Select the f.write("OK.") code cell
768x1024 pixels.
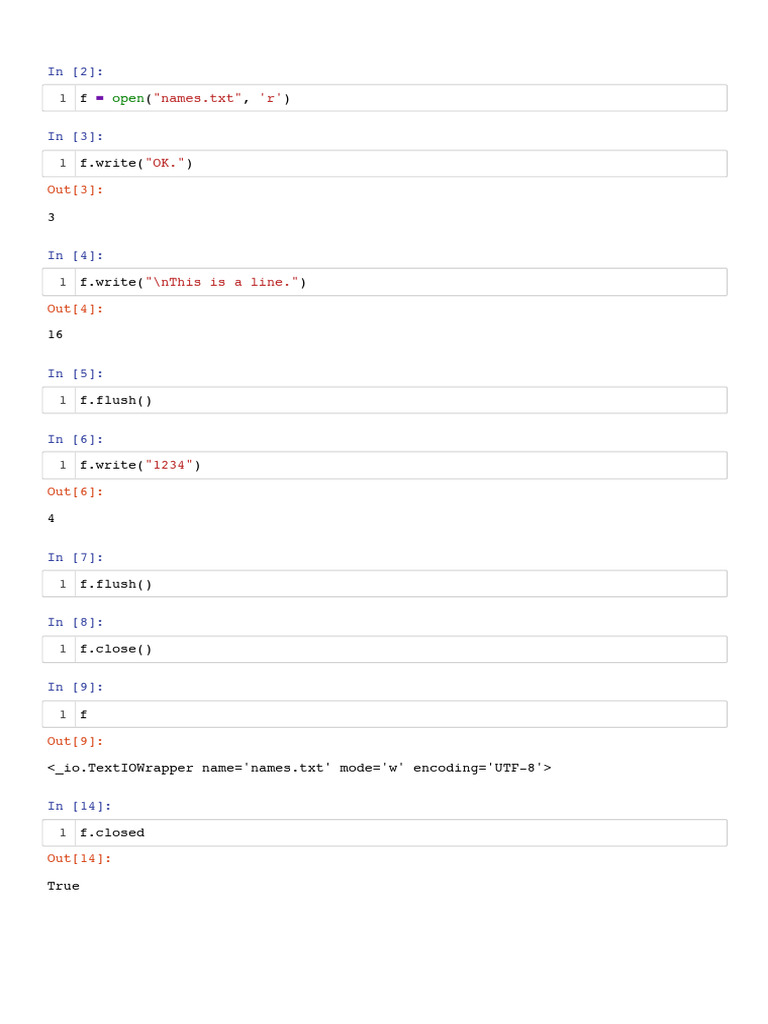(400, 164)
